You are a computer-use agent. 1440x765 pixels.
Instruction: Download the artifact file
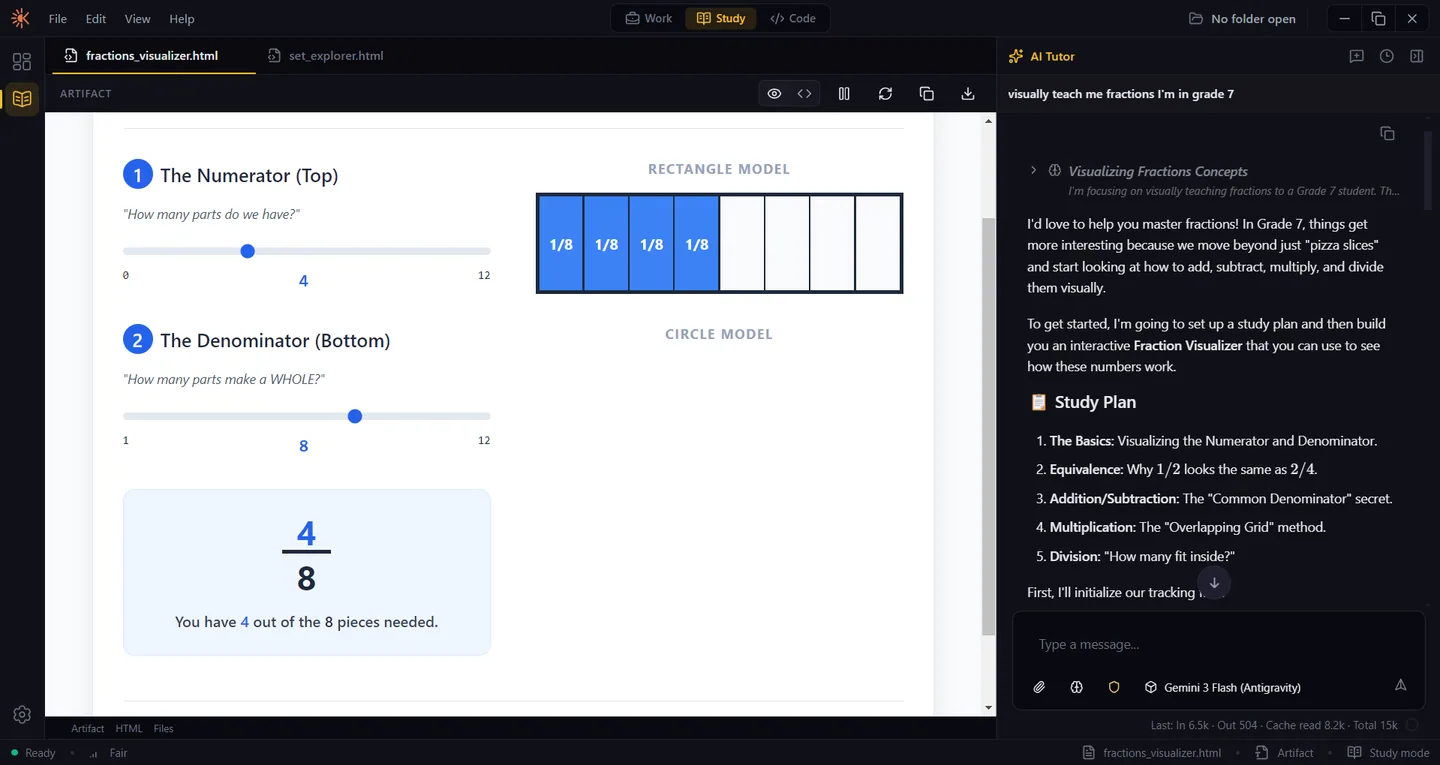[967, 93]
